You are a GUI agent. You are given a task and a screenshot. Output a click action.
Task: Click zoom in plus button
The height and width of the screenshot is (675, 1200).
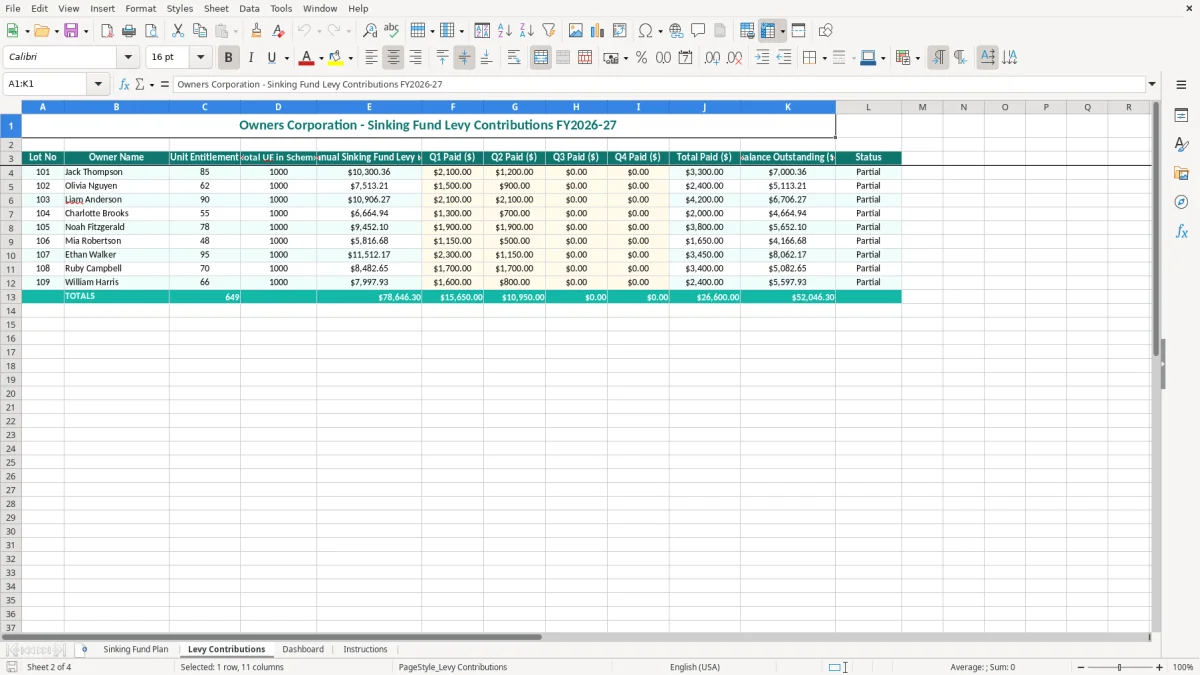click(1160, 667)
